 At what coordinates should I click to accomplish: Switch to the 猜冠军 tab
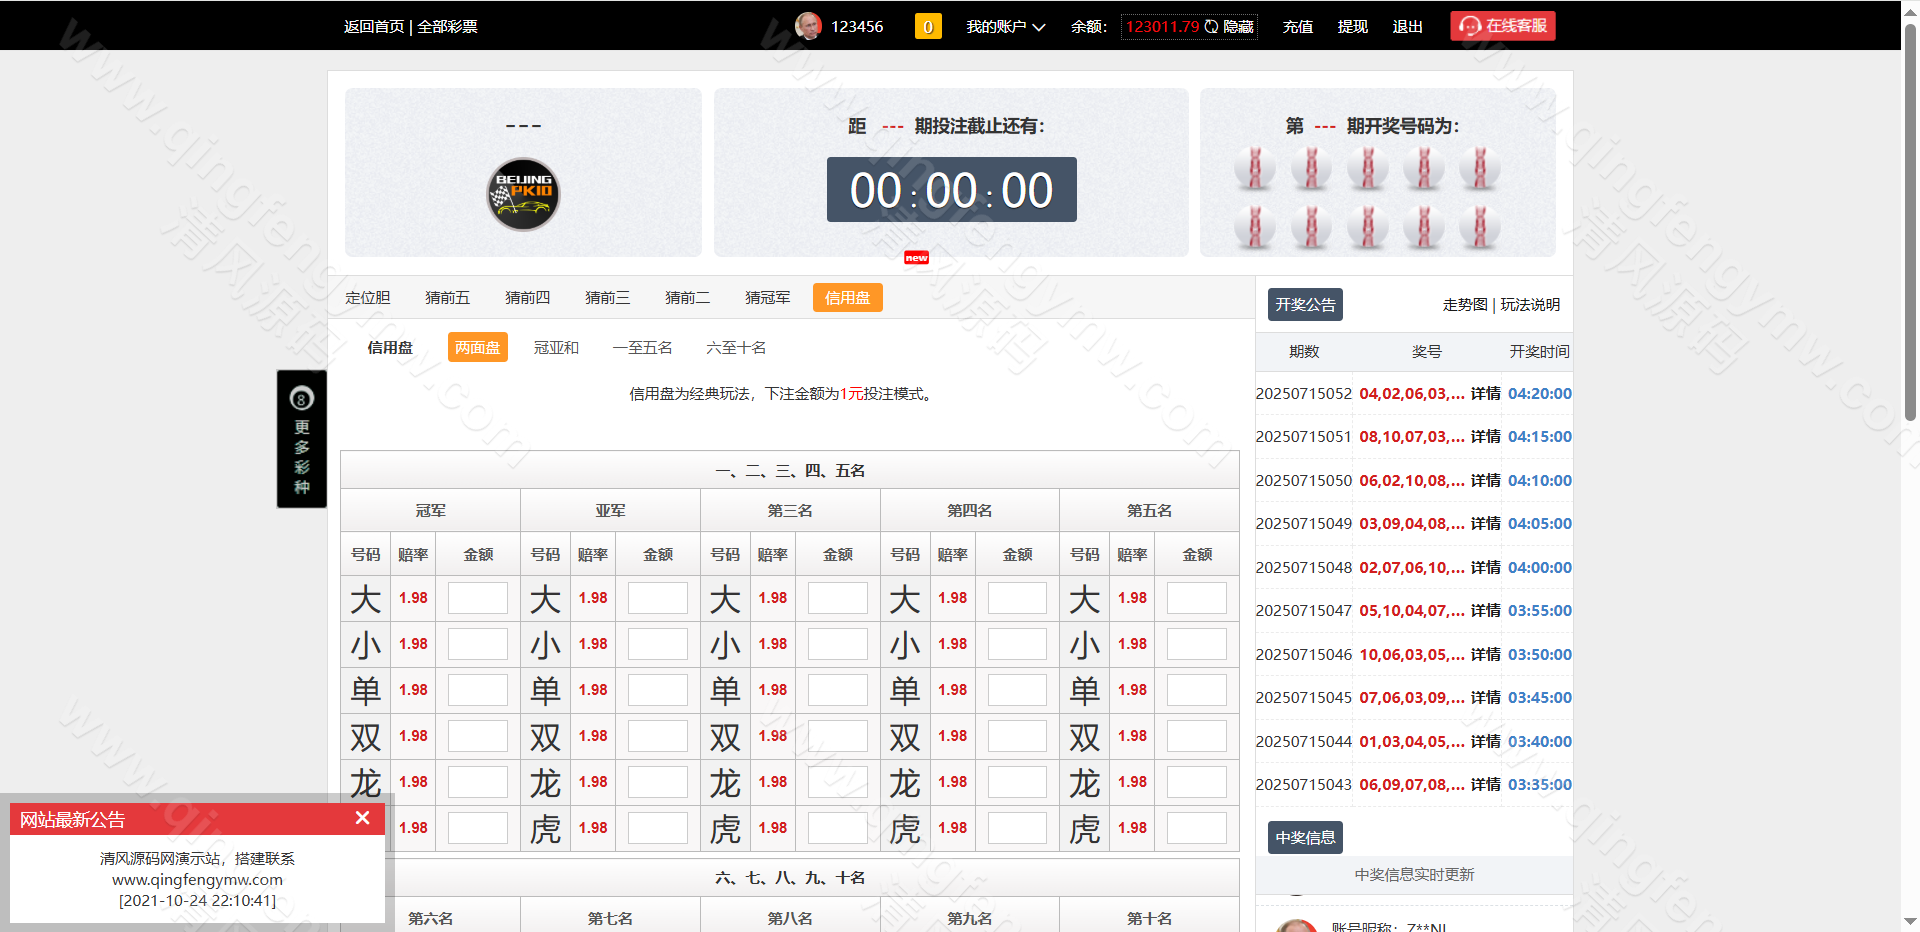[x=767, y=298]
